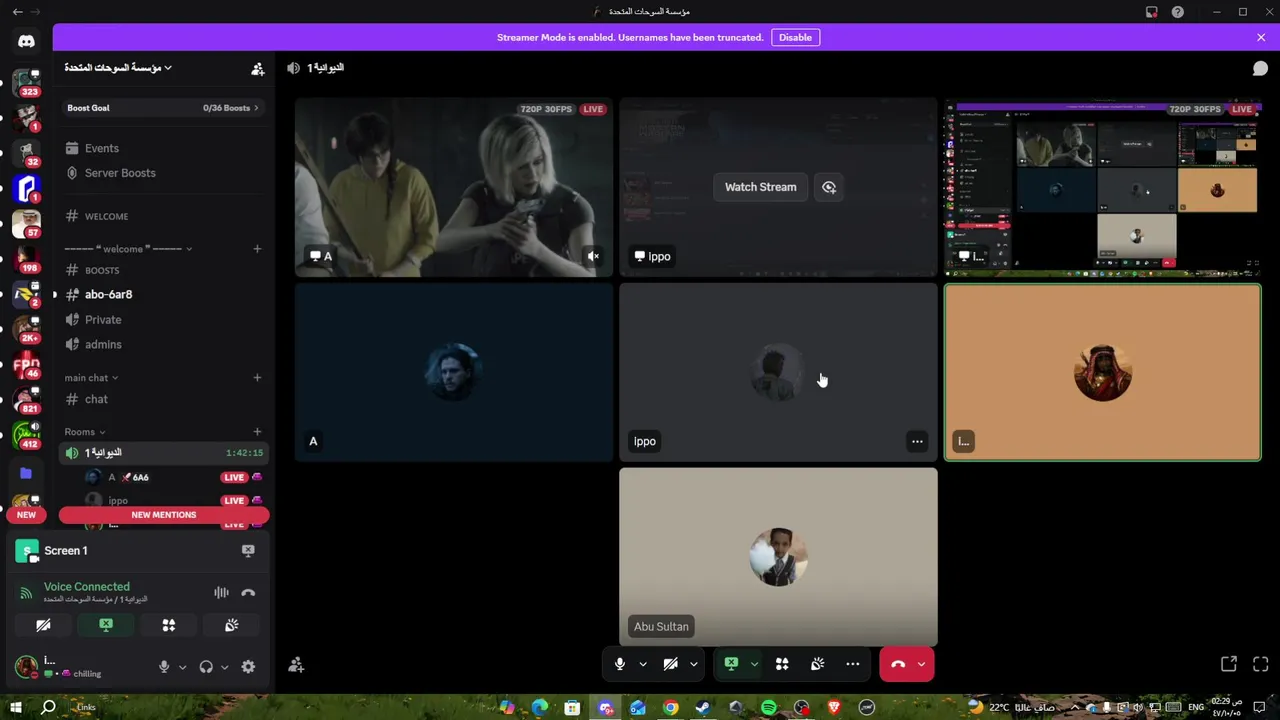1280x720 pixels.
Task: Collapse the main chat category
Action: 91,378
